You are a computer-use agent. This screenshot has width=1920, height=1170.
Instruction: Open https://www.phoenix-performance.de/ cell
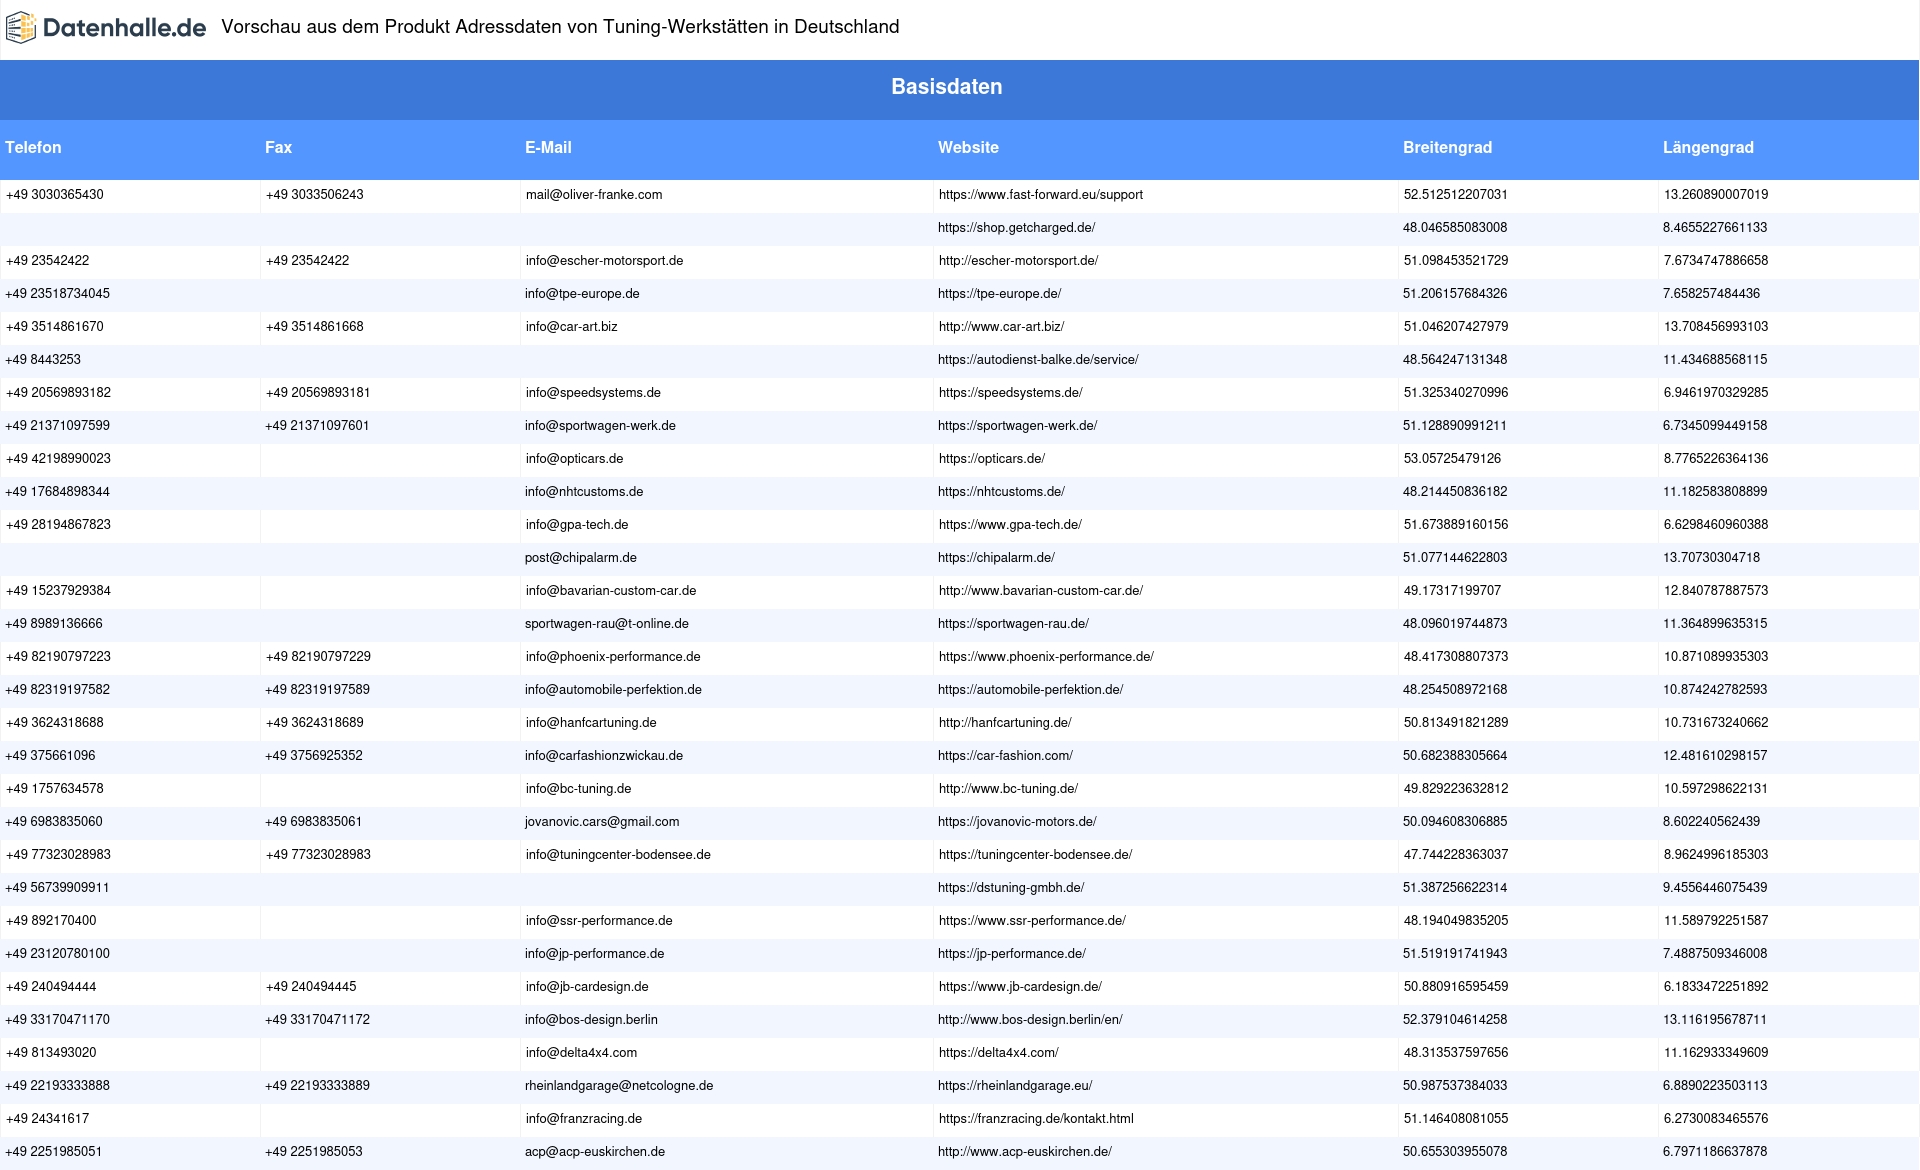pyautogui.click(x=1046, y=657)
